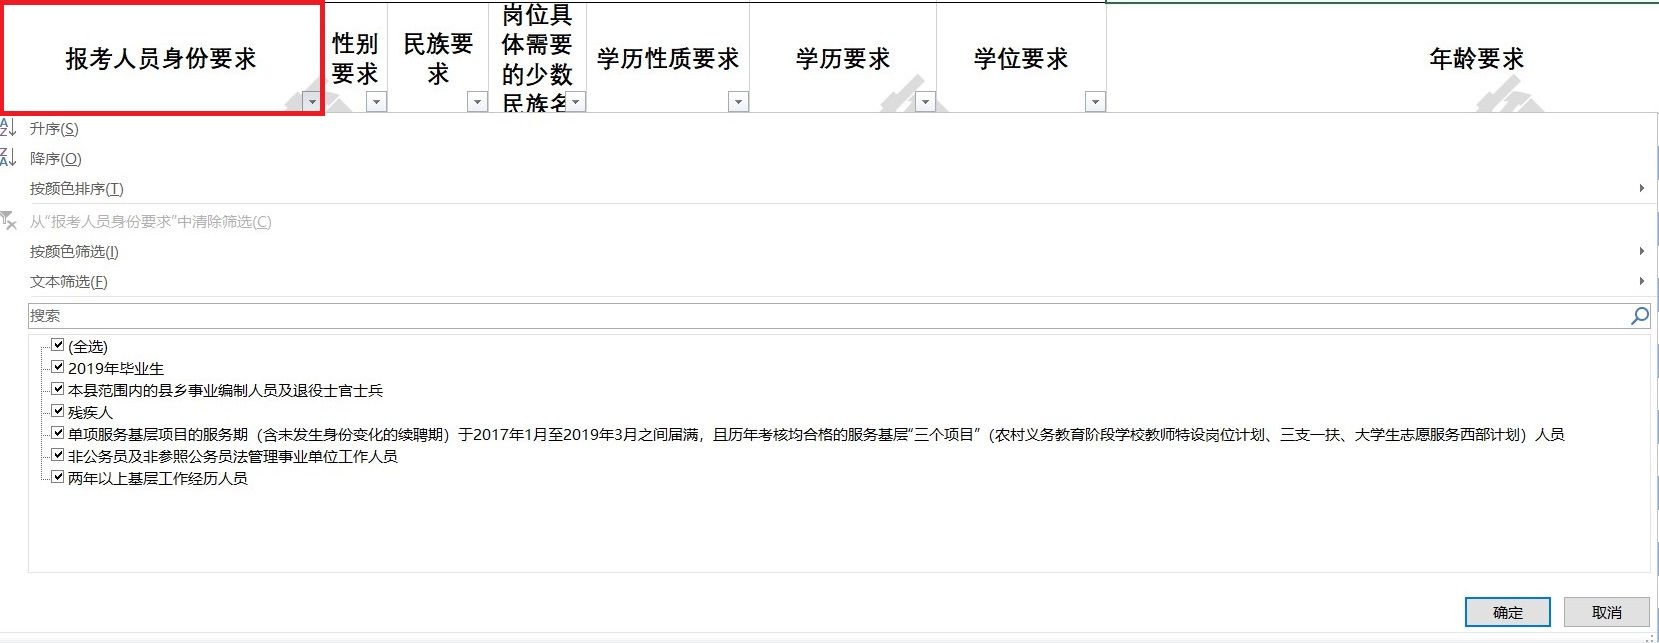This screenshot has width=1659, height=643.
Task: Open 按颜色筛选(I) menu entry
Action: pos(74,252)
